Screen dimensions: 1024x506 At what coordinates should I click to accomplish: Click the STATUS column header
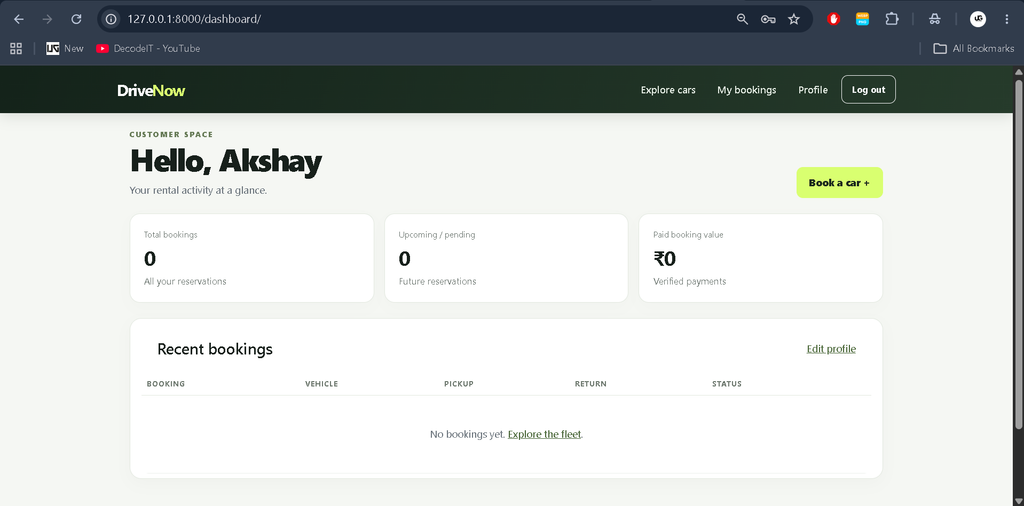point(727,384)
